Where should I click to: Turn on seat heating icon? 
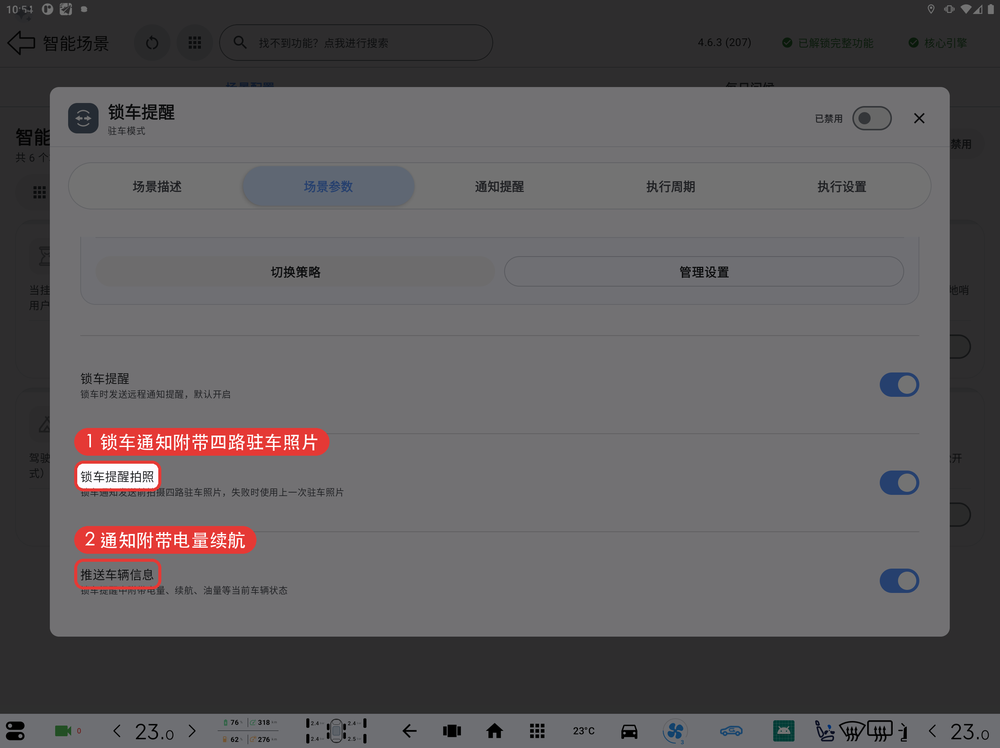(825, 731)
